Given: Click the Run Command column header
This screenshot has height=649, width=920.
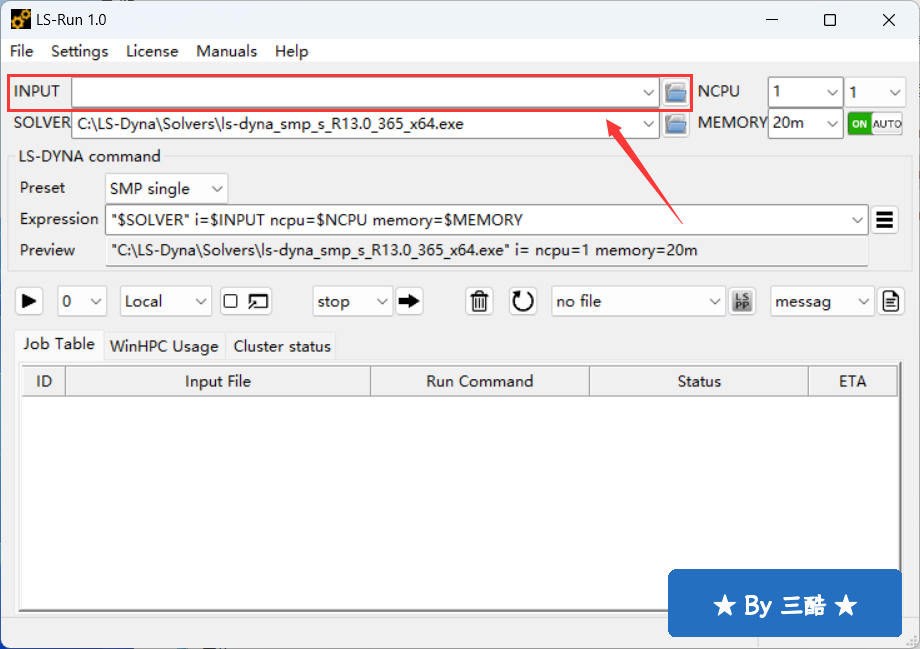Looking at the screenshot, I should [479, 381].
